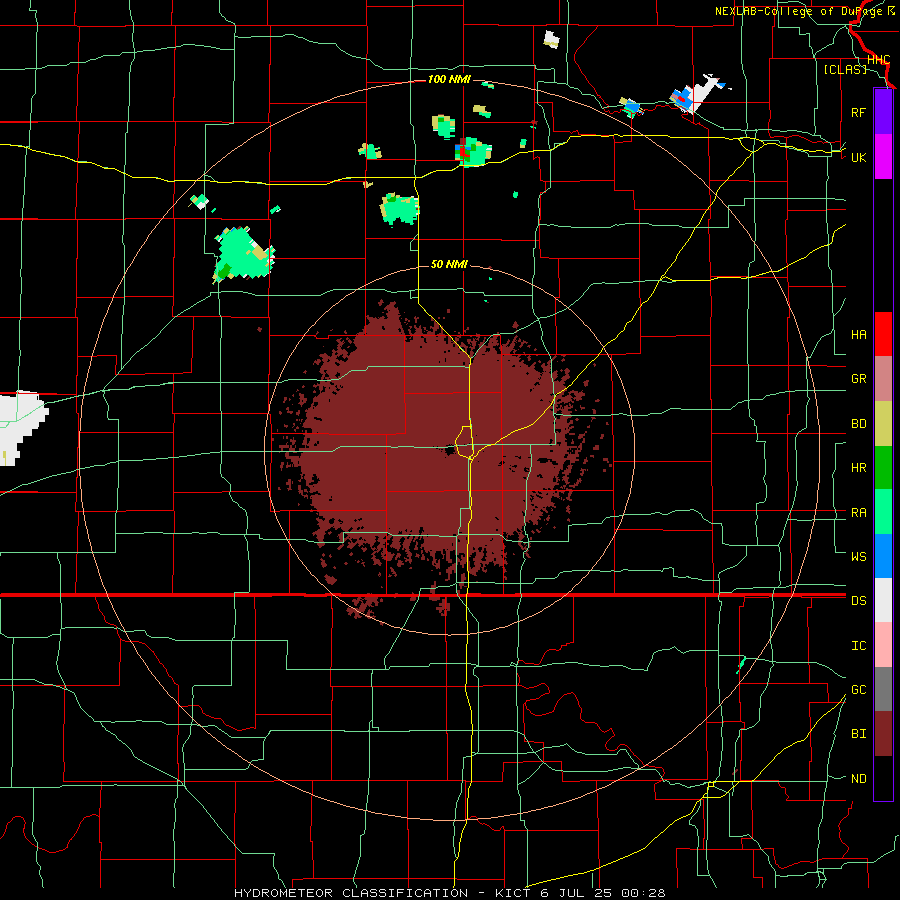Click the purple RF color swatch in legend
The height and width of the screenshot is (900, 900).
point(883,112)
